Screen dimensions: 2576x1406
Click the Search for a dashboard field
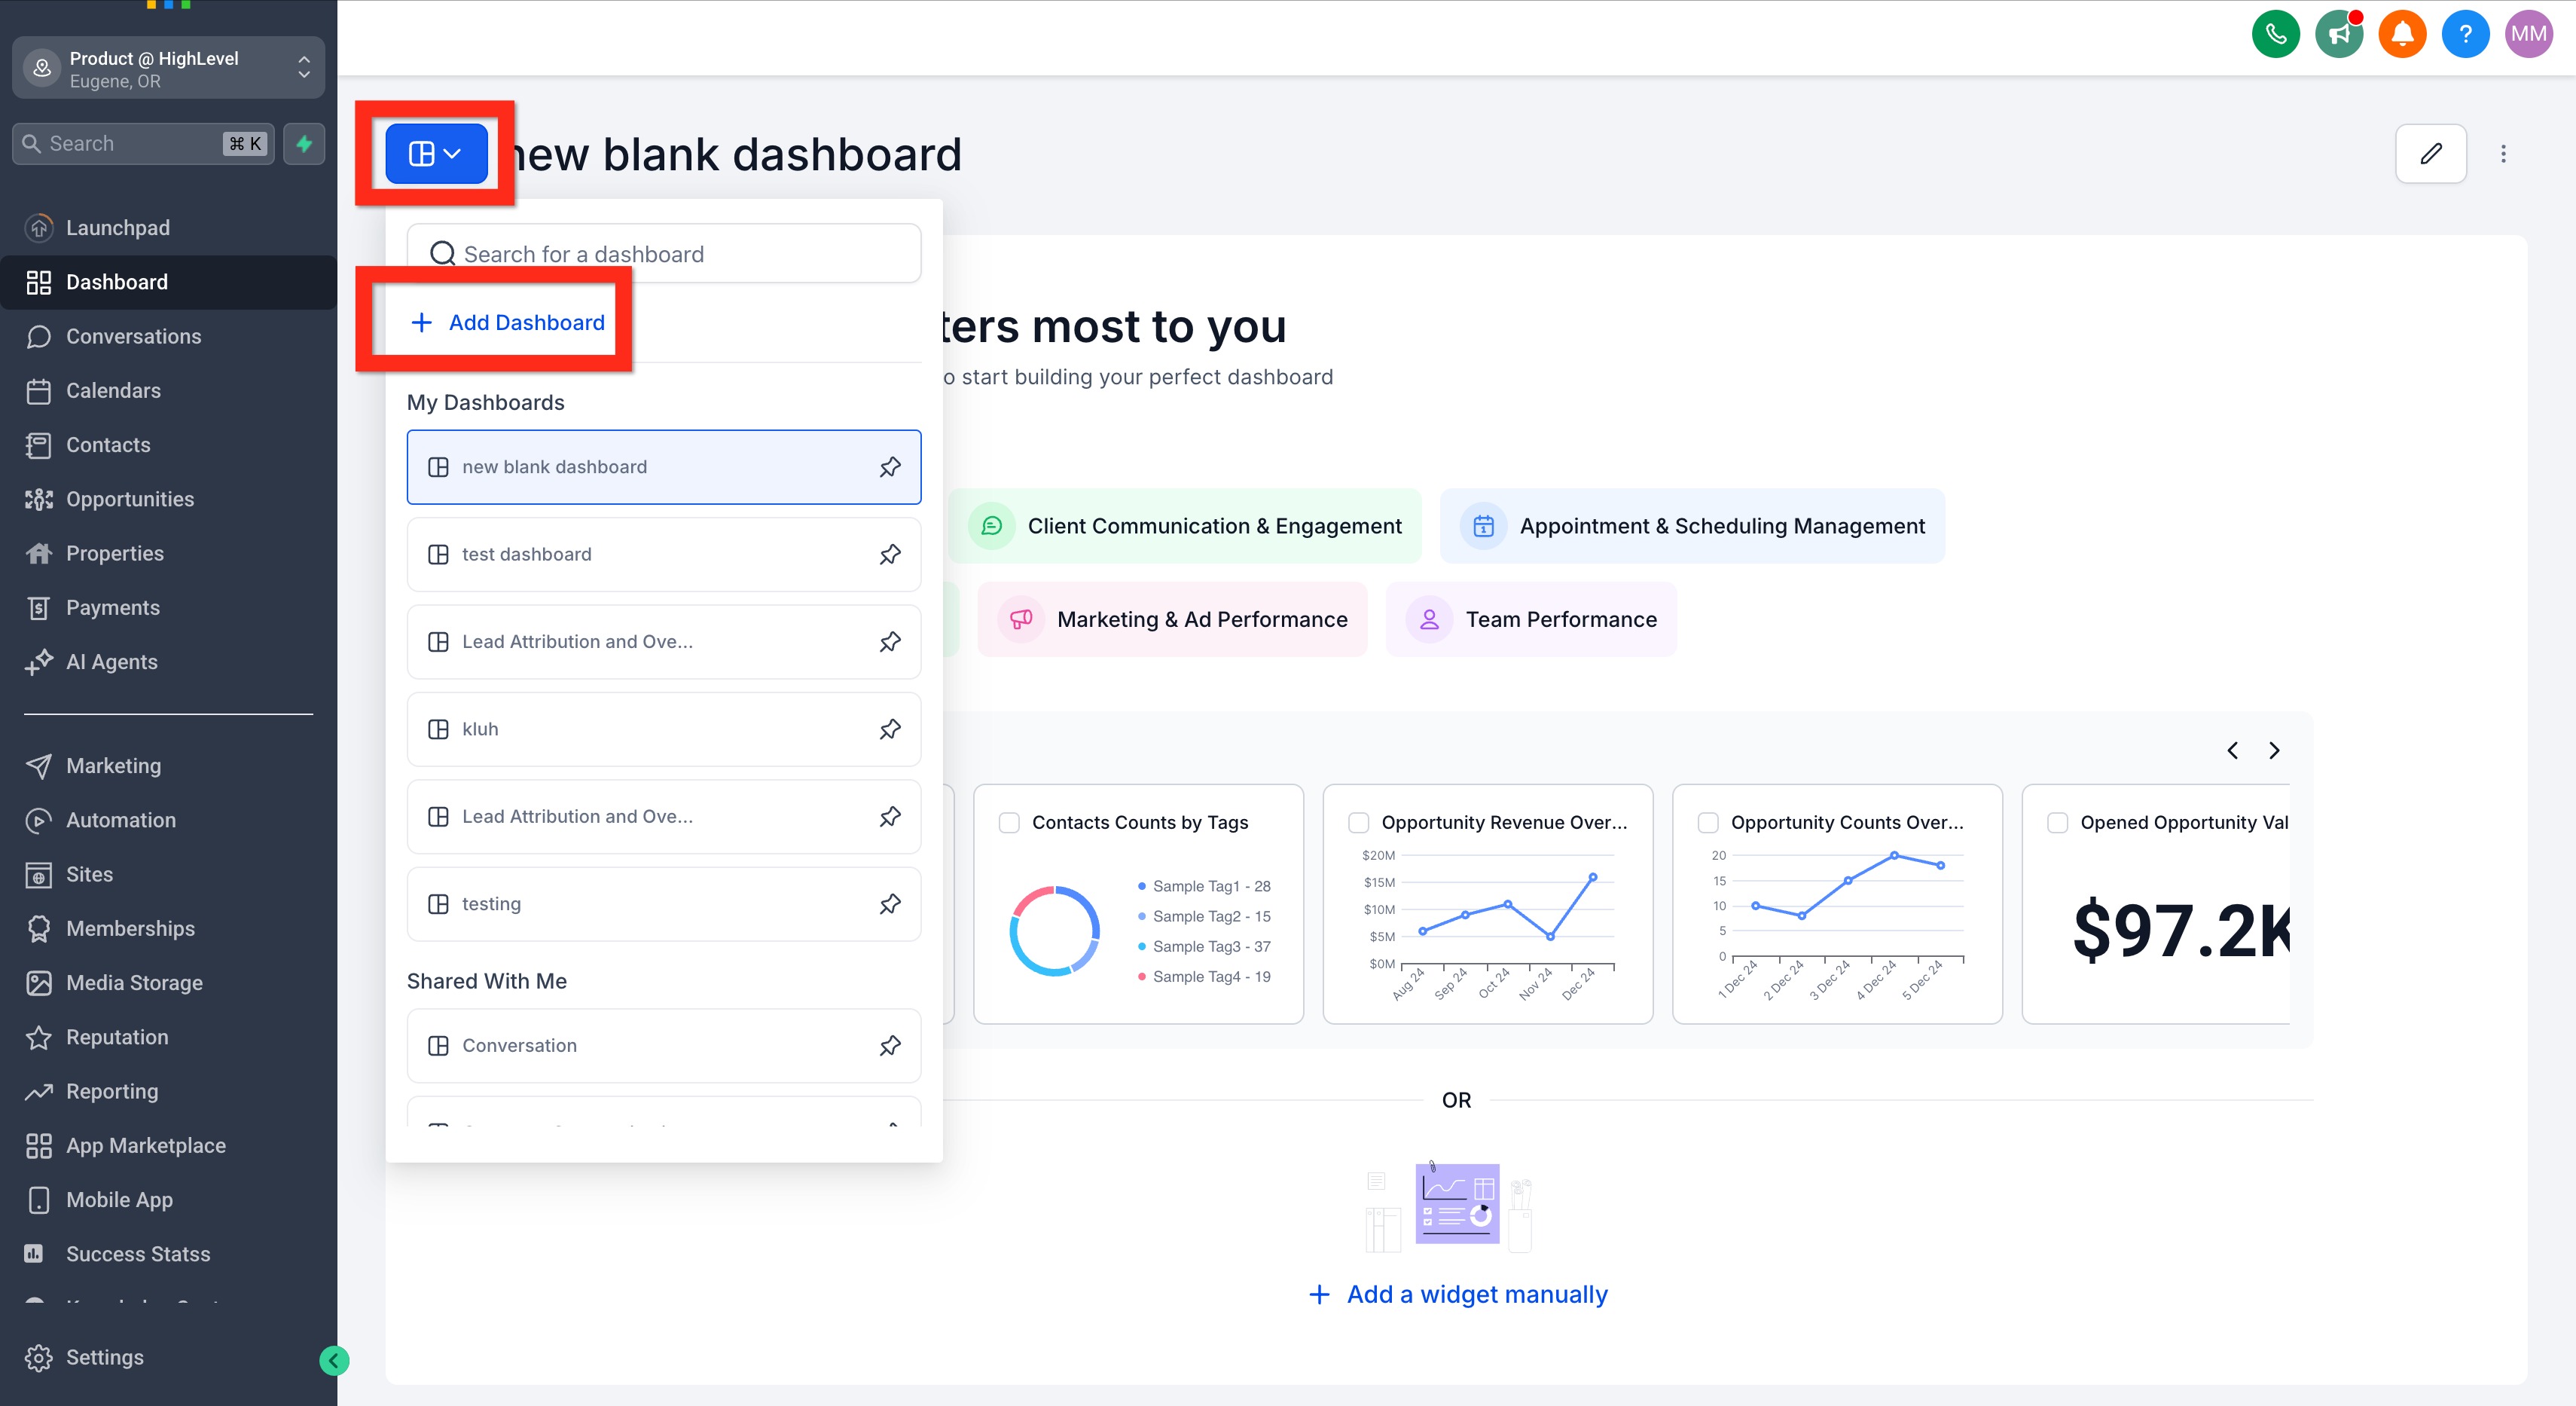(664, 254)
